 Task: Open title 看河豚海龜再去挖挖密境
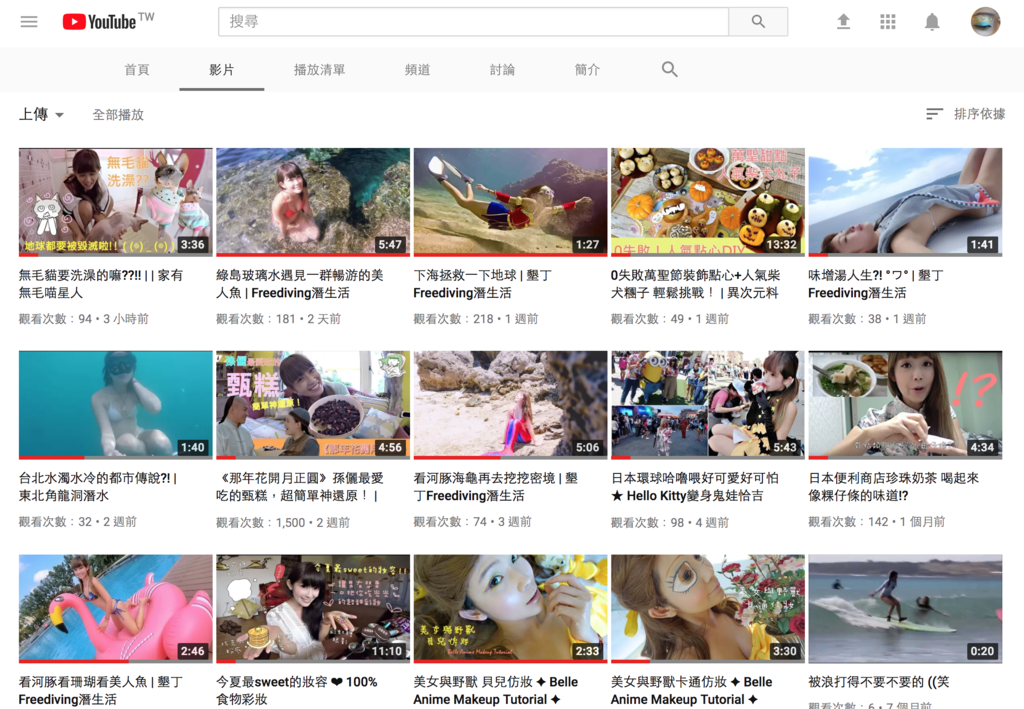coord(496,487)
